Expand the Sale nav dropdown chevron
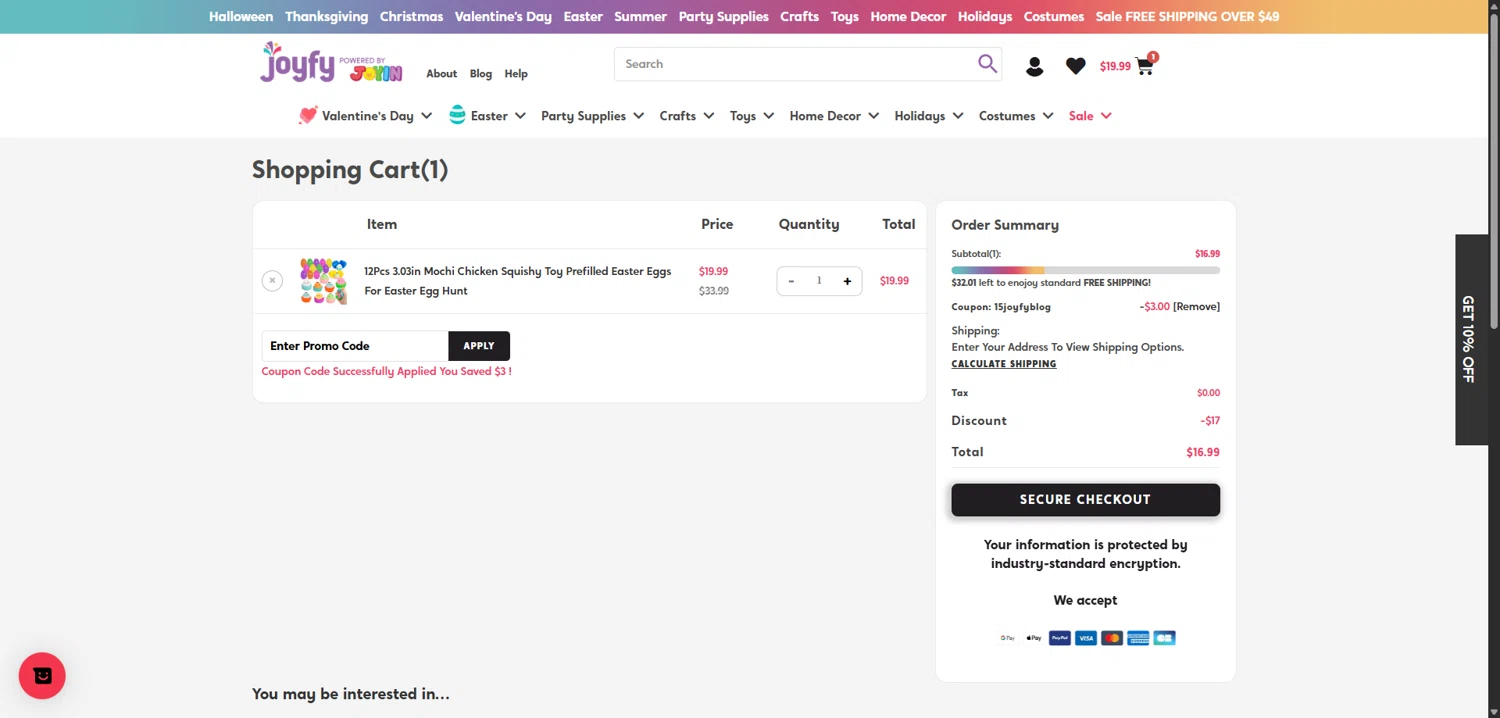Image resolution: width=1500 pixels, height=718 pixels. click(1105, 116)
